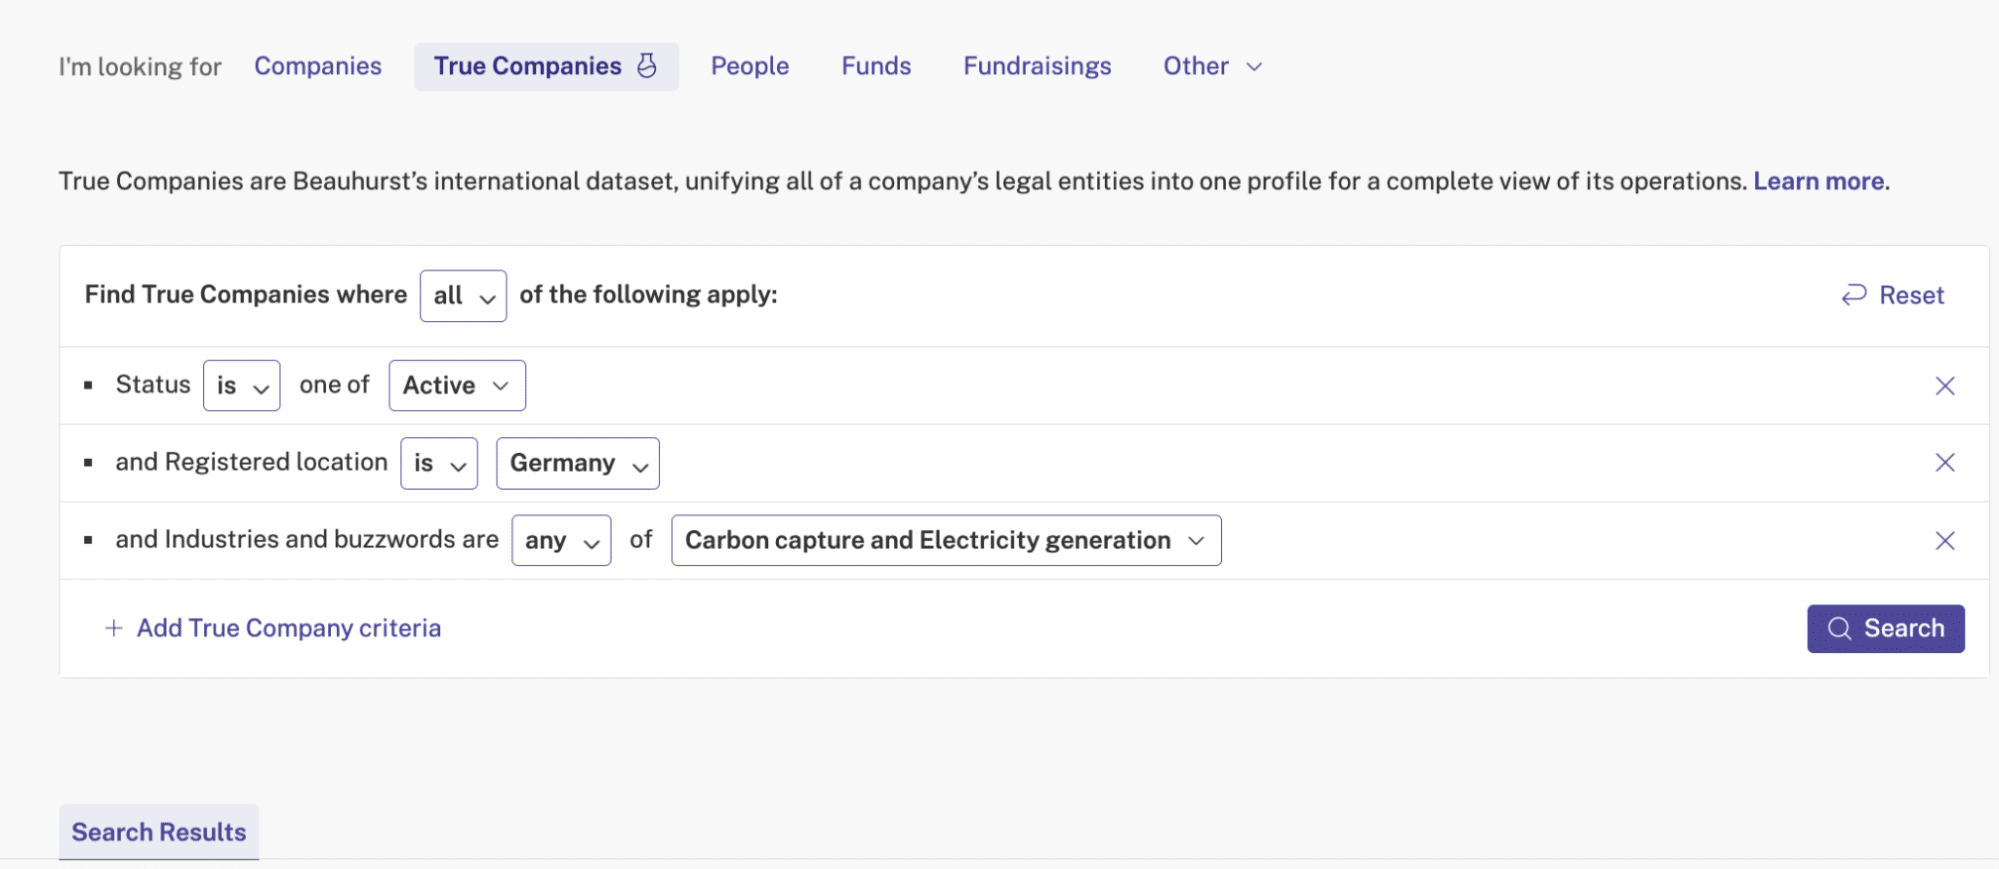Add True Company criteria
This screenshot has height=869, width=1999.
(x=273, y=628)
